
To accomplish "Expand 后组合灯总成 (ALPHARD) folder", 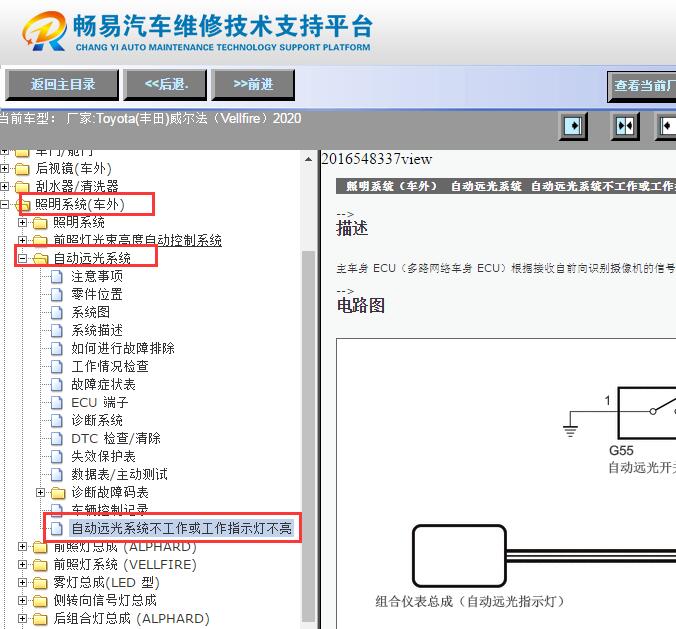I will point(22,619).
